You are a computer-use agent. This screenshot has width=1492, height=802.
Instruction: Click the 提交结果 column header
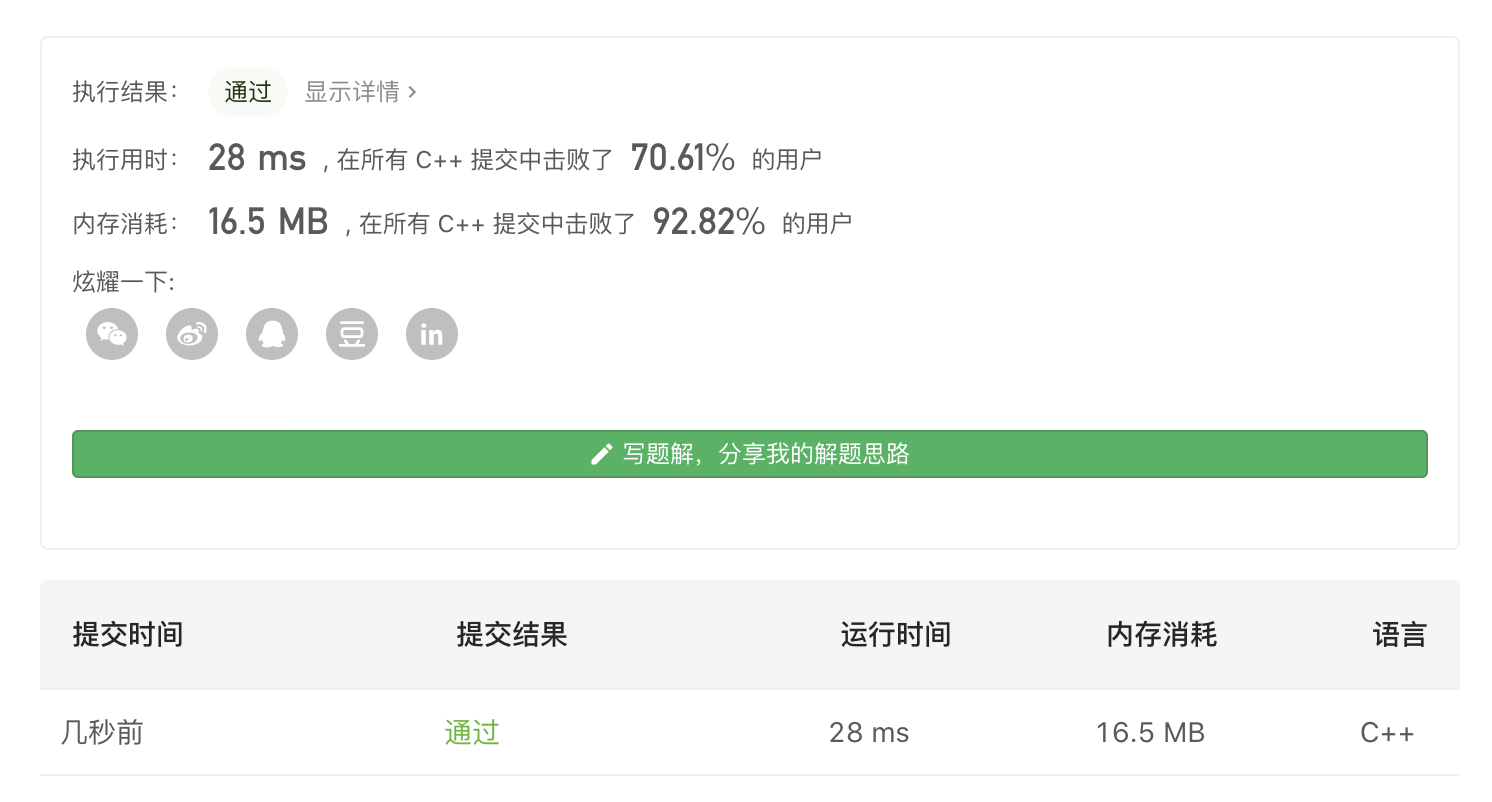click(512, 634)
